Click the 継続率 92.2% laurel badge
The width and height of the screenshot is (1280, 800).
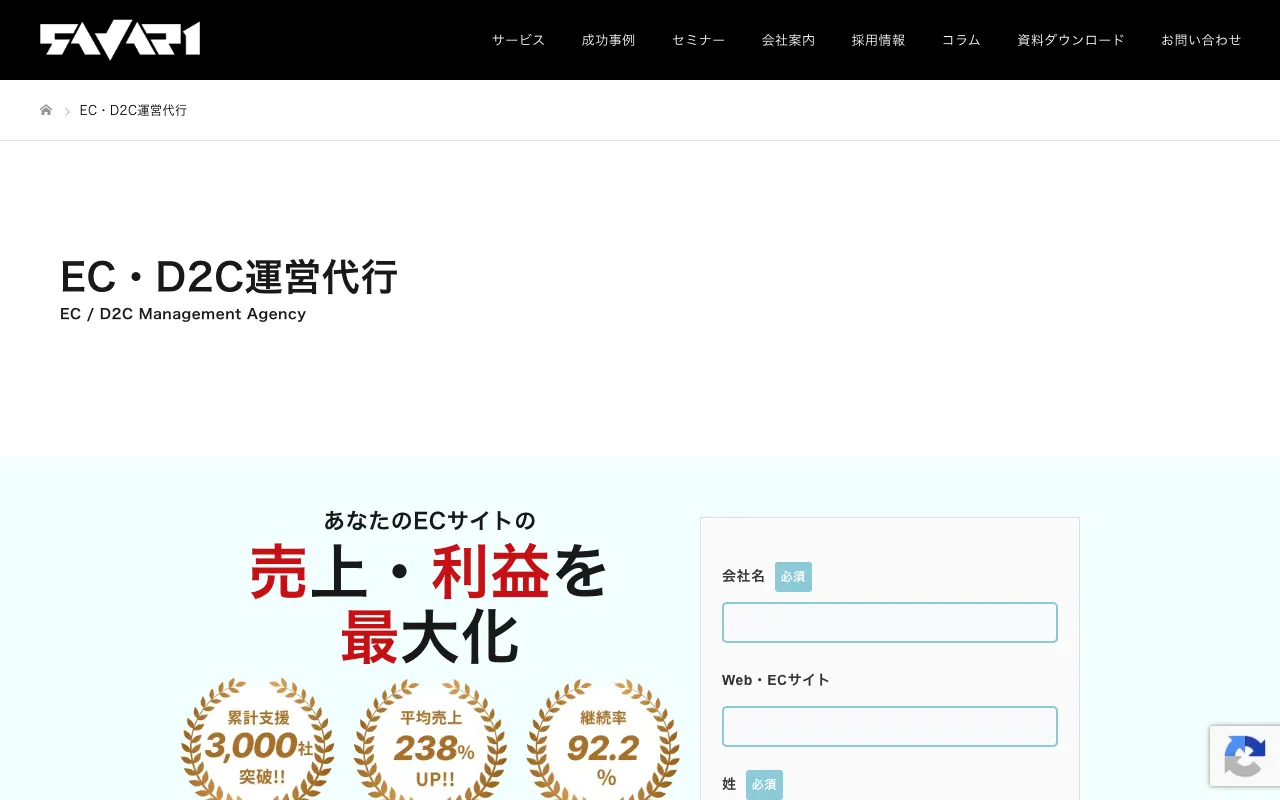point(603,740)
